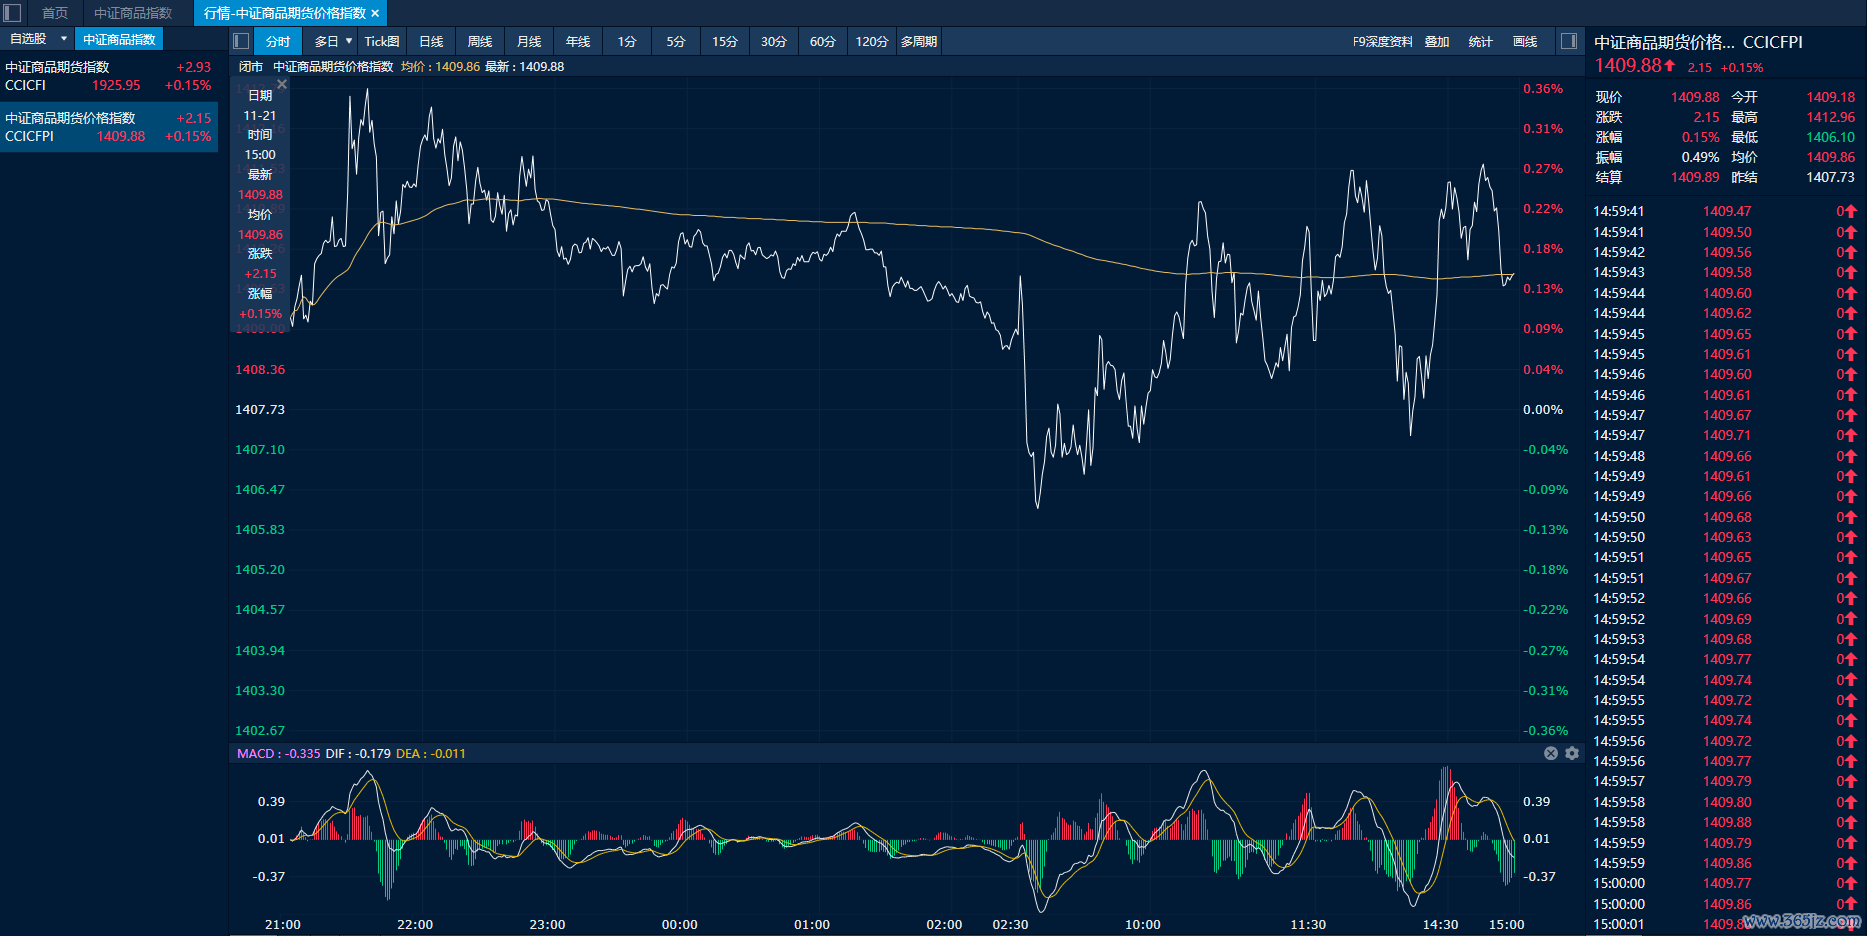Select the 中证商品期货价格指数 CCICFPI row
1867x936 pixels.
click(109, 127)
